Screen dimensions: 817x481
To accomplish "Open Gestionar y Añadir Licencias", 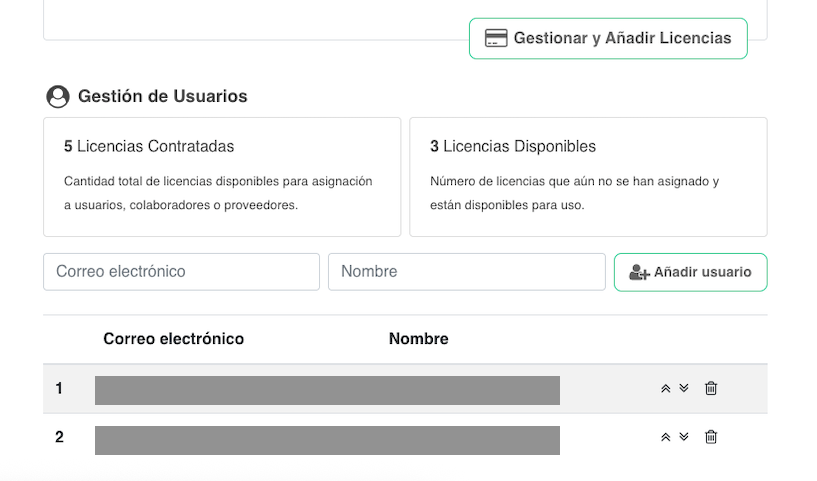I will 608,39.
